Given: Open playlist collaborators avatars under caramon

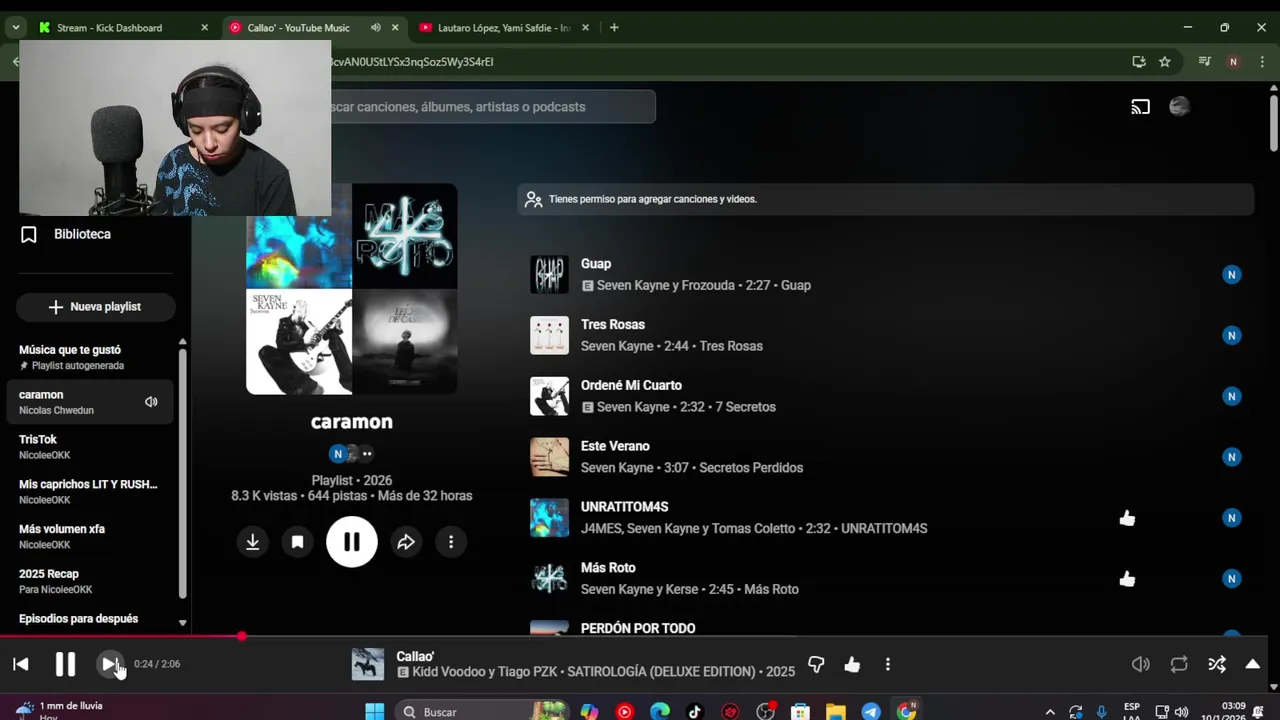Looking at the screenshot, I should tap(352, 454).
